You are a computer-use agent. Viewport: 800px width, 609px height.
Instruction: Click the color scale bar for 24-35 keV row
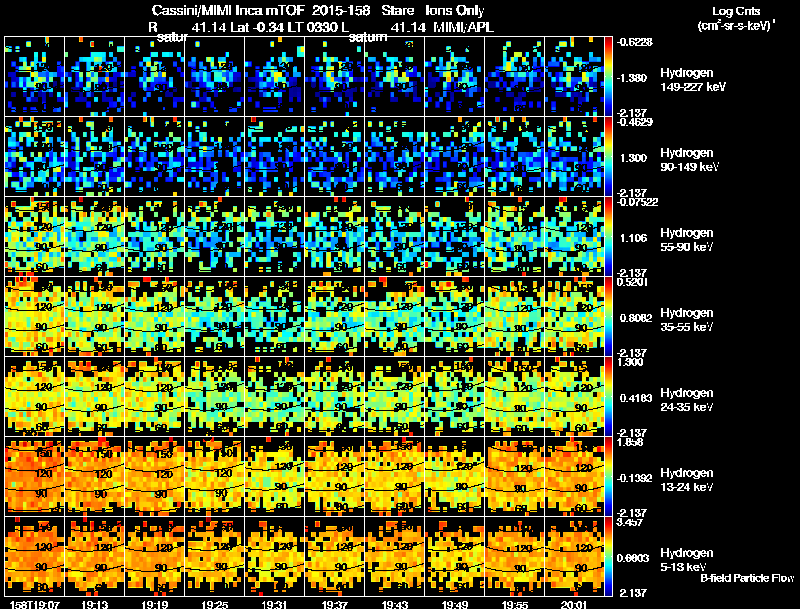608,397
